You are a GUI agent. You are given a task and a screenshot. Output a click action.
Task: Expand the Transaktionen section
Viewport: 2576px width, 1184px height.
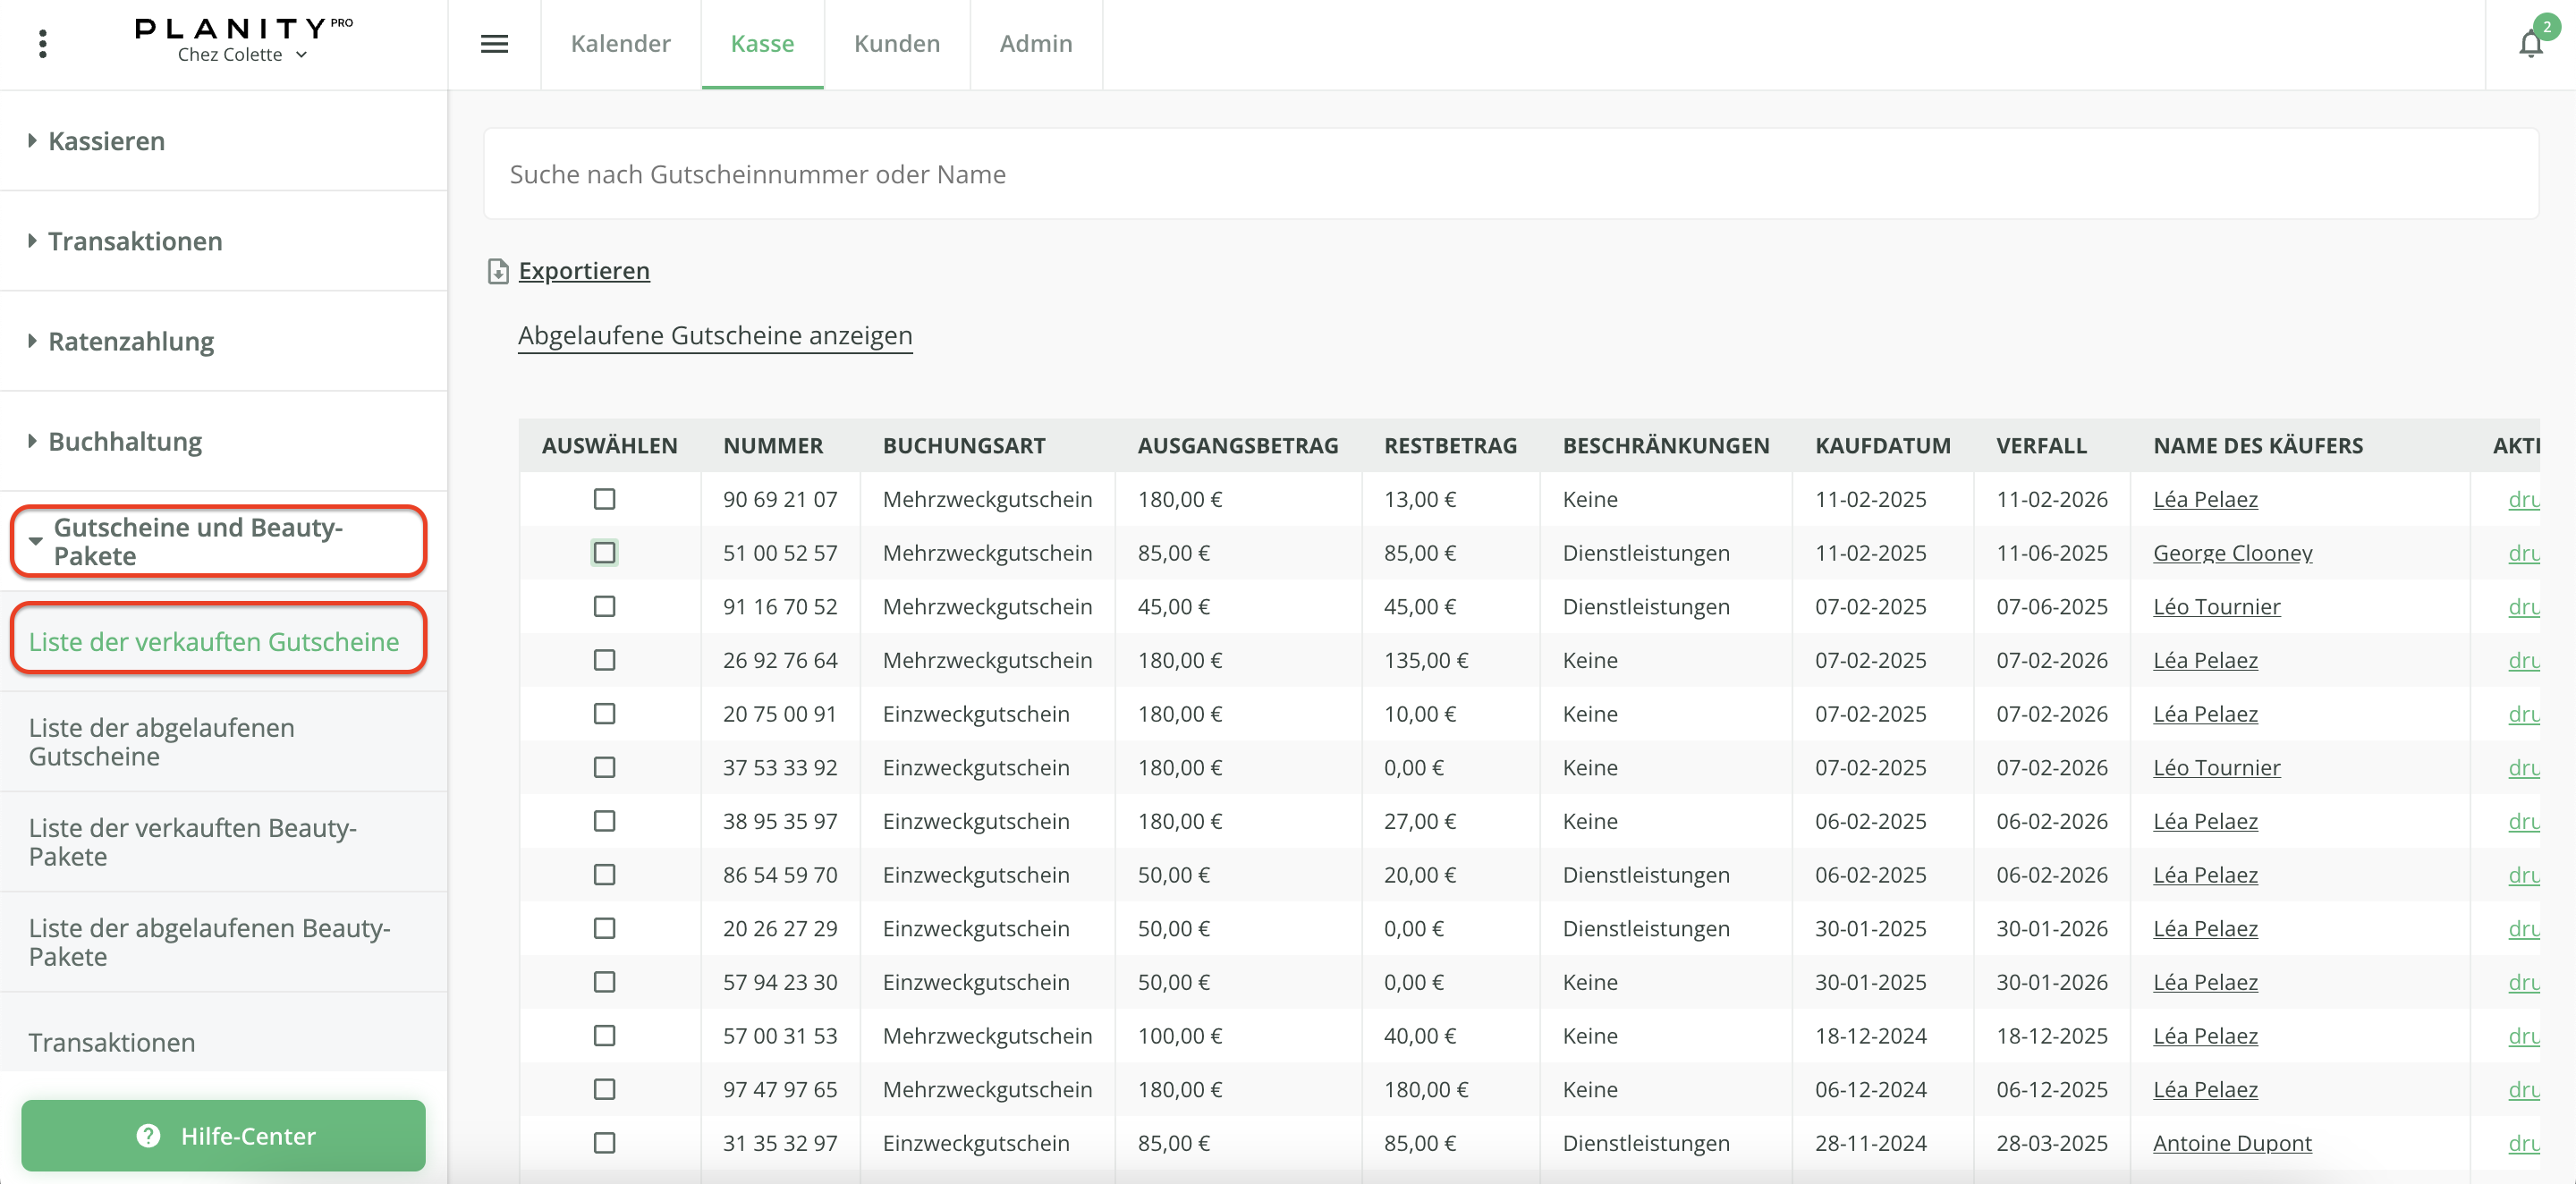click(134, 241)
